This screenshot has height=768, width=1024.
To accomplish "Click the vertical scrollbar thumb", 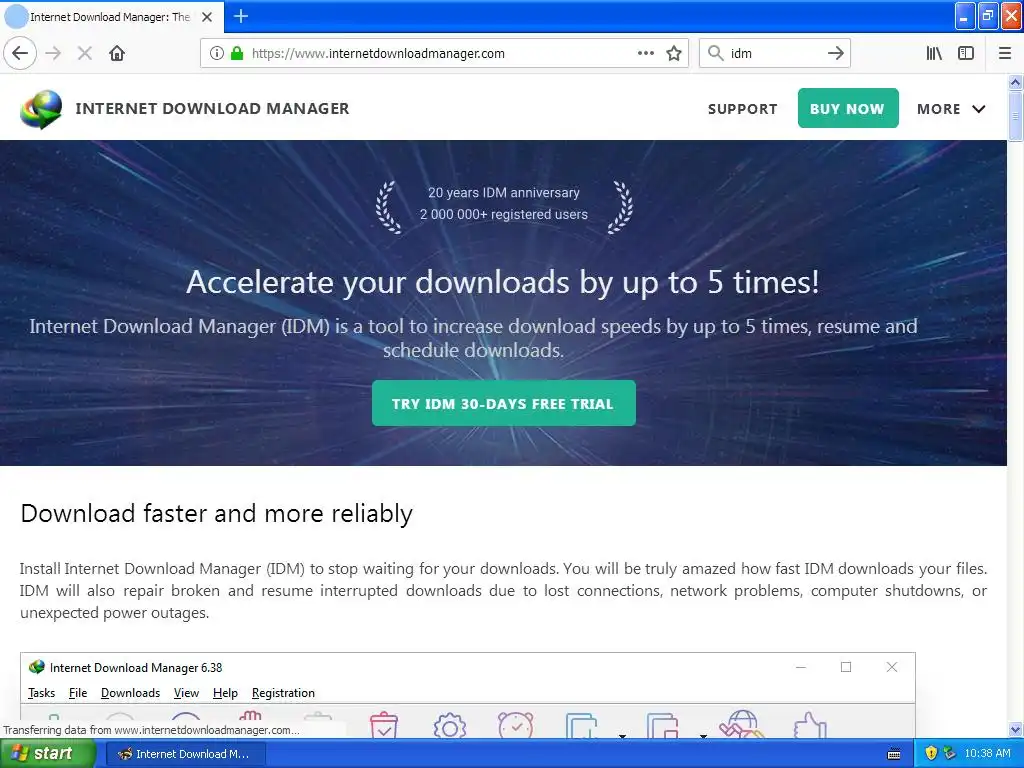I will tap(1015, 116).
